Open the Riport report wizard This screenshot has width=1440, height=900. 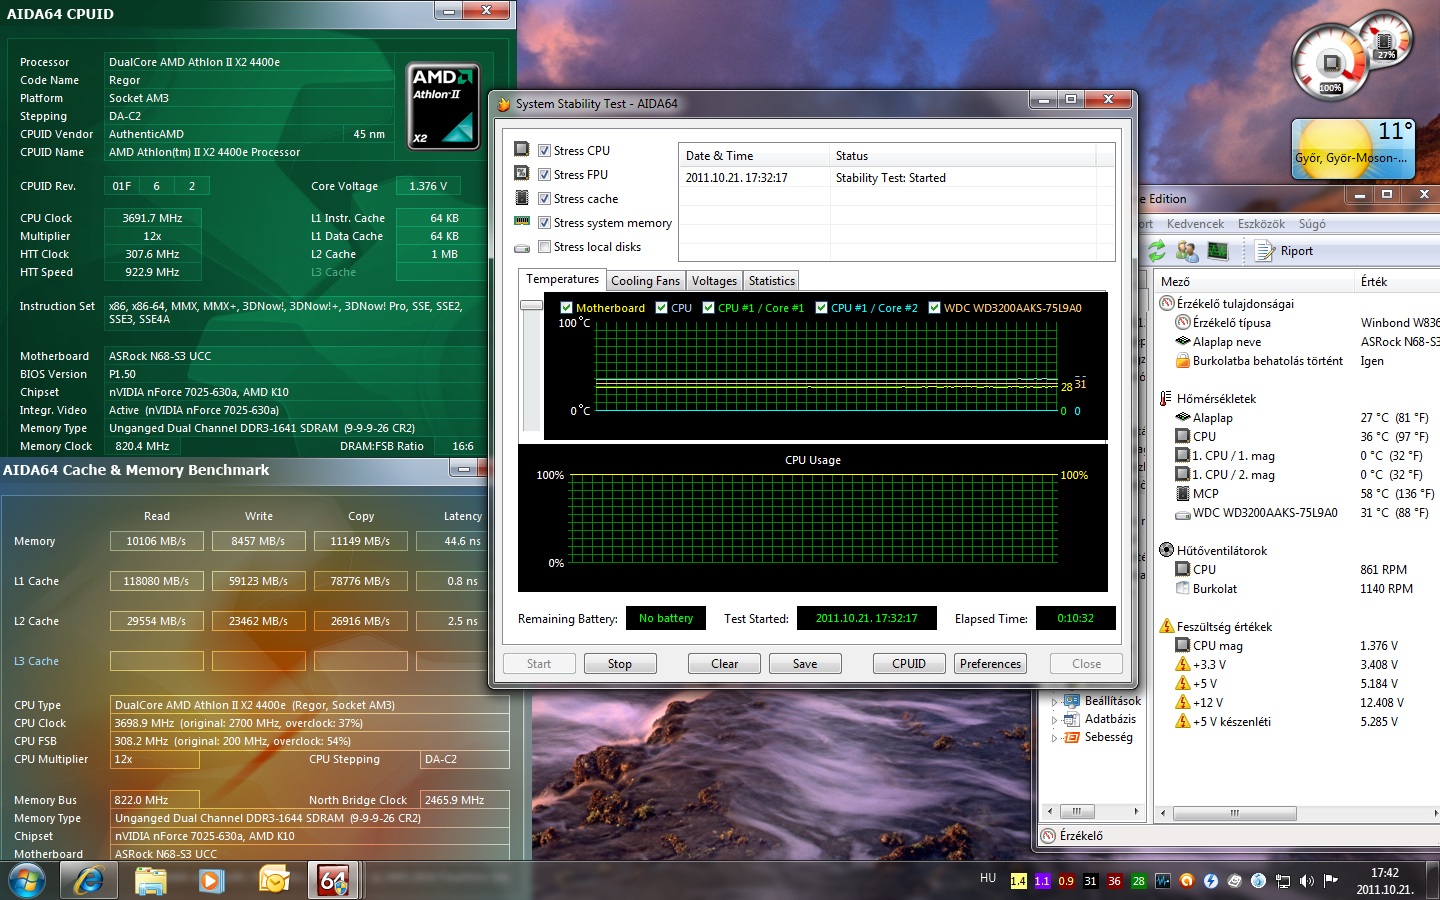point(1285,251)
